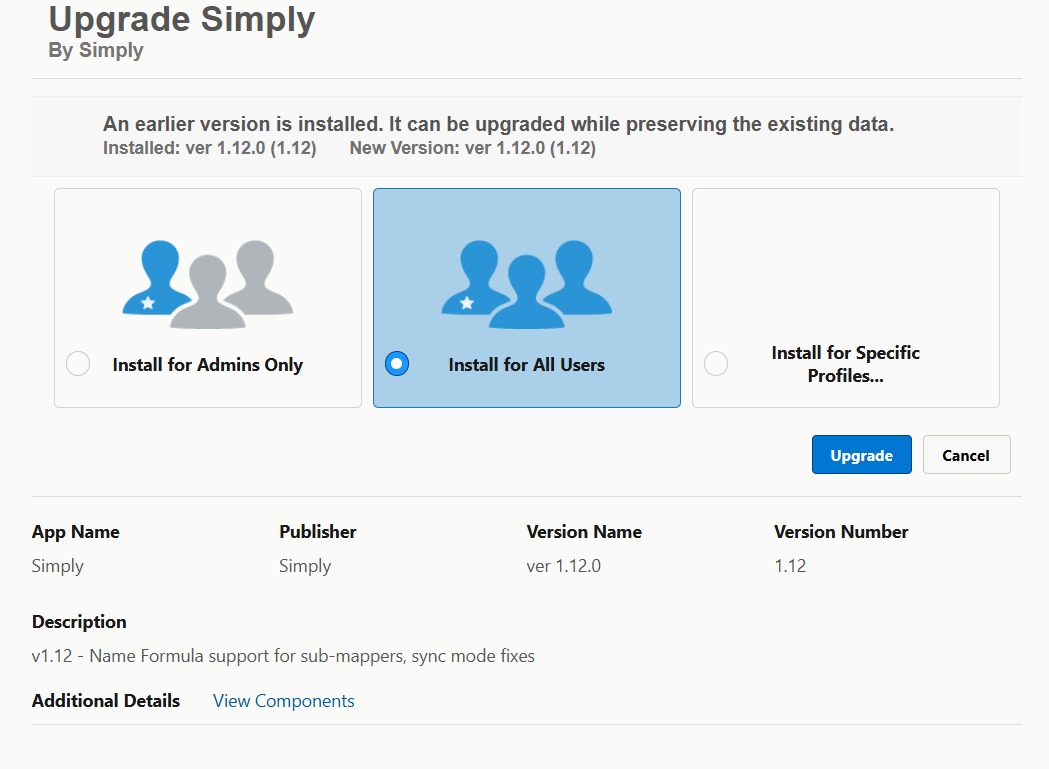Viewport: 1049px width, 769px height.
Task: Click the App Name value Simply
Action: tap(58, 565)
